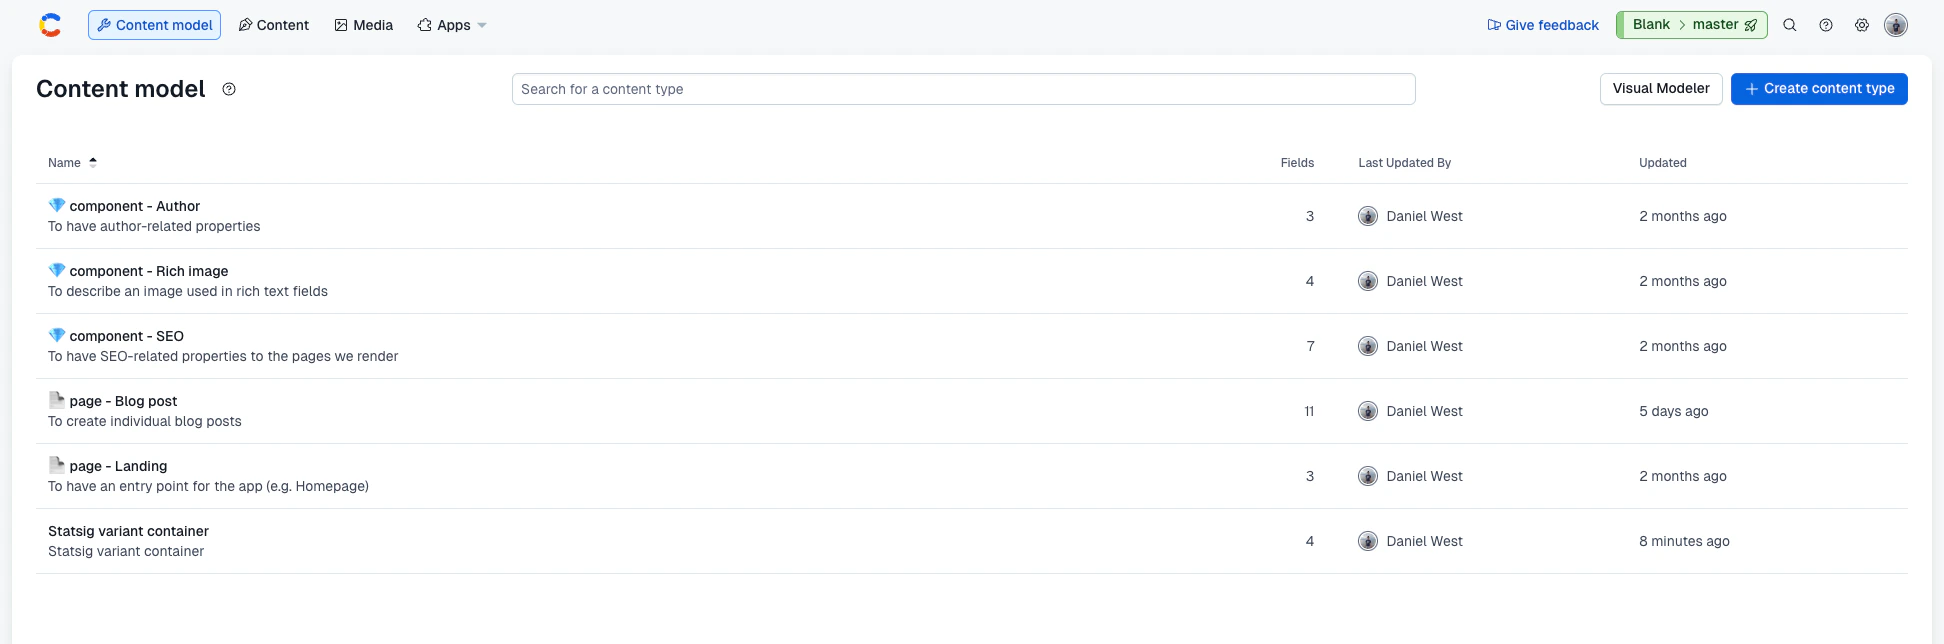Click Daniel West avatar in component - Author row
1944x644 pixels.
[1368, 216]
